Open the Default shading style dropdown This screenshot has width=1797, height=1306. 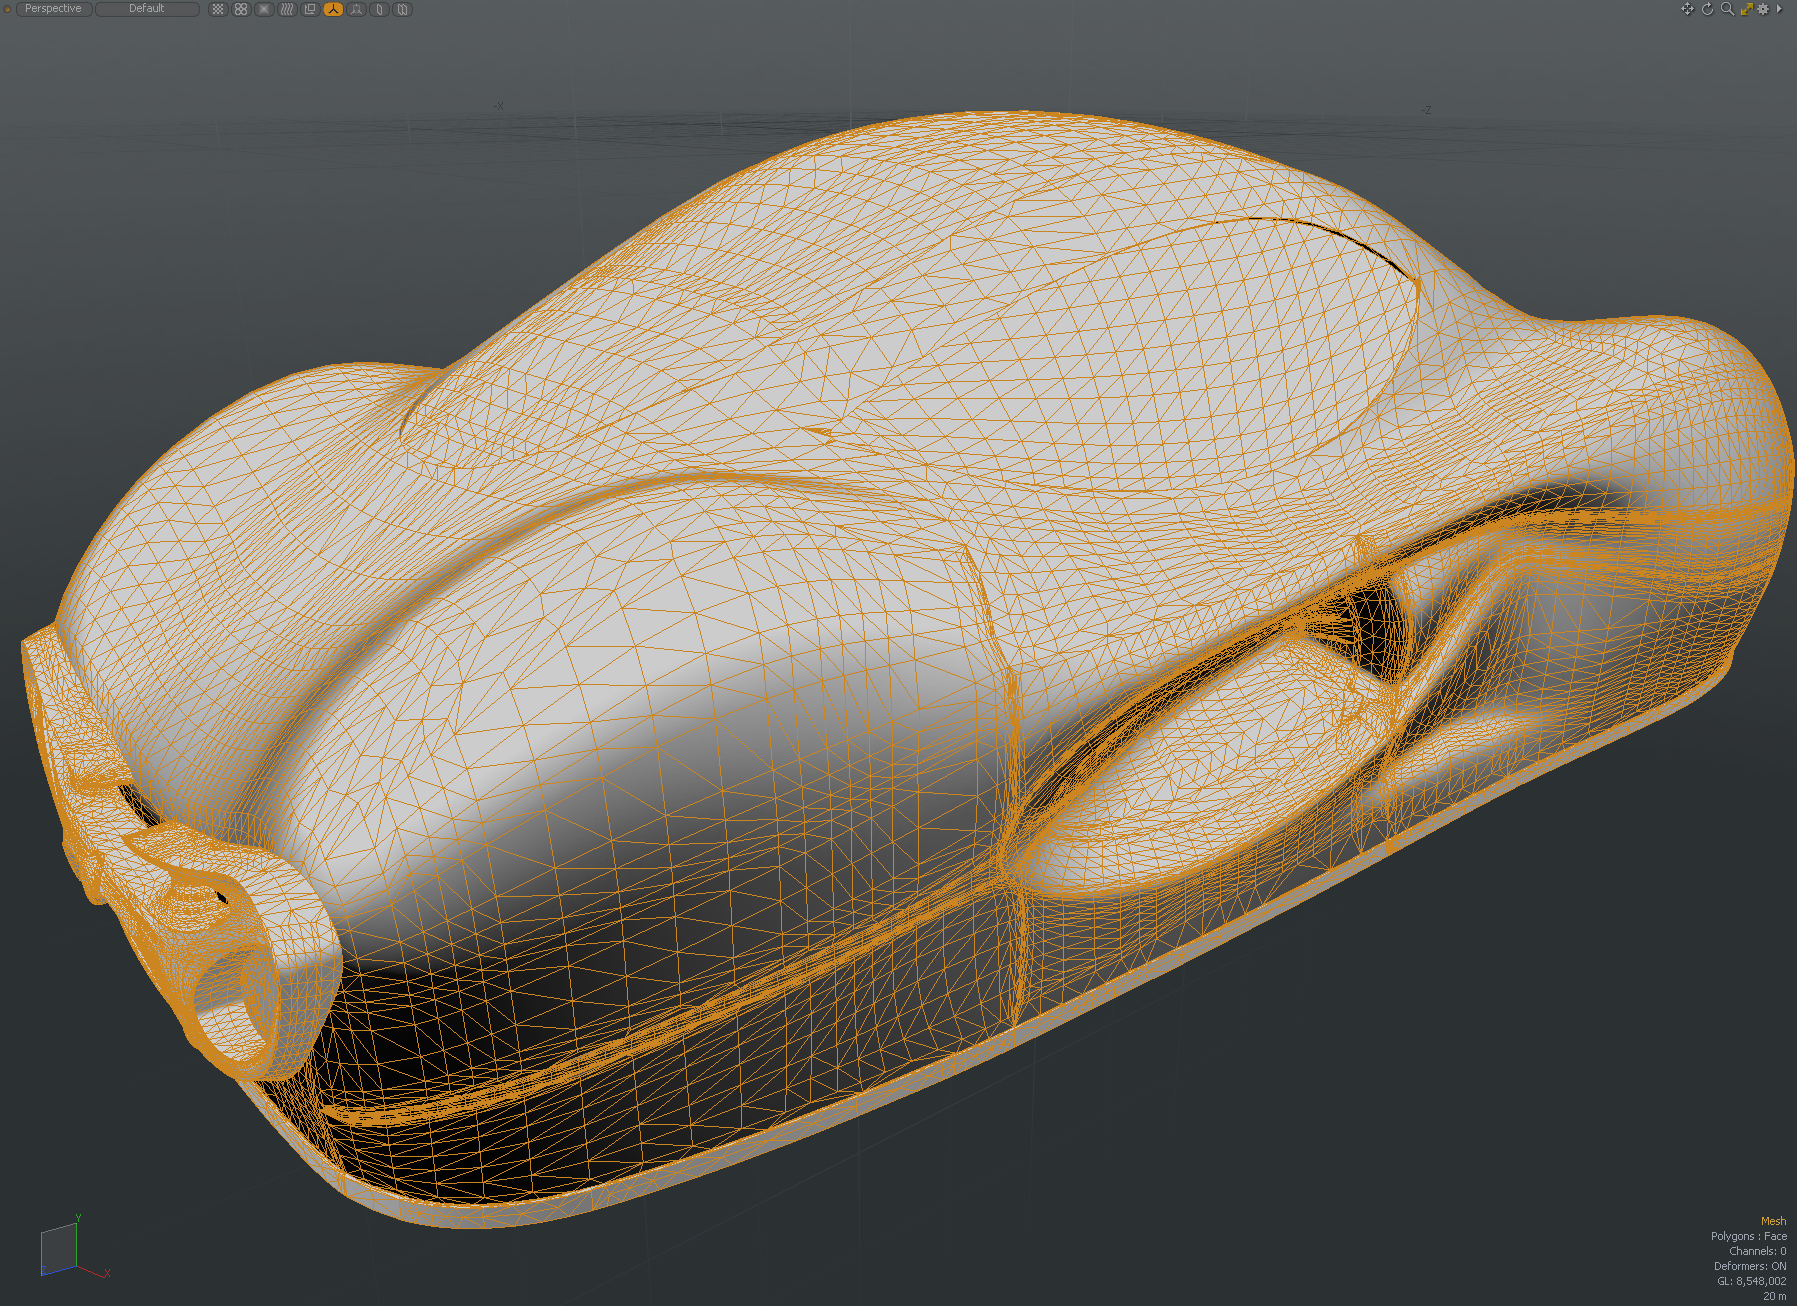147,9
